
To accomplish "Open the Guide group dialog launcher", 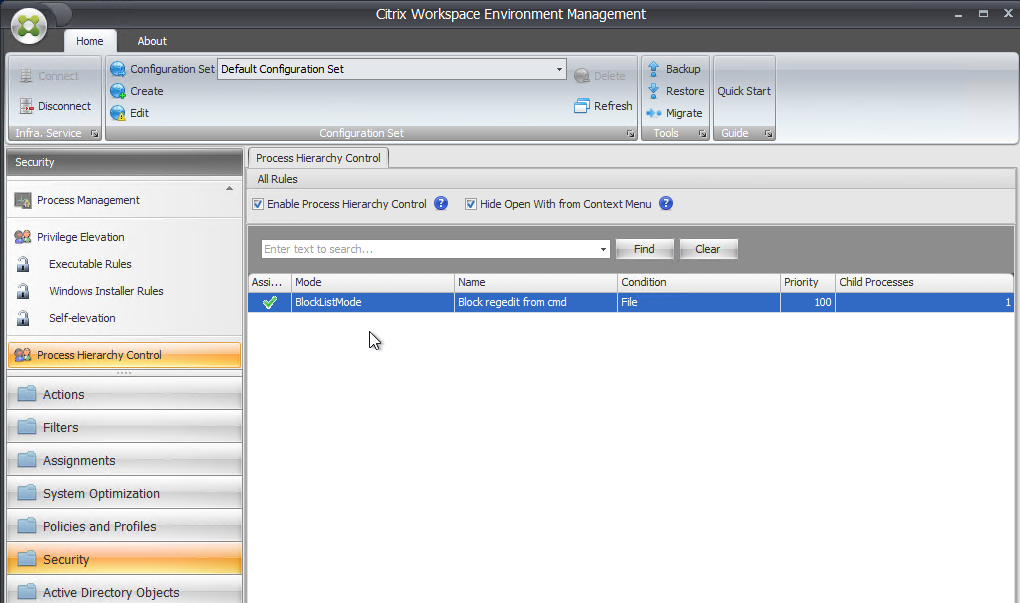I will coord(768,133).
